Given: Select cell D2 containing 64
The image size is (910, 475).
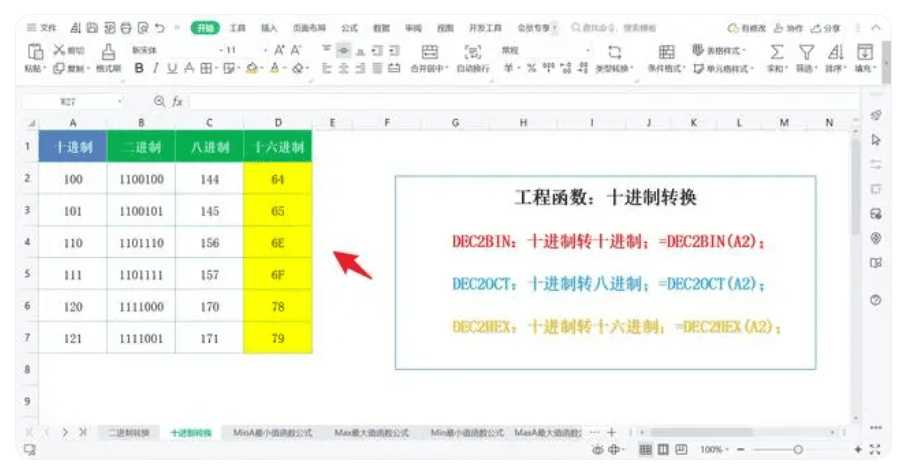Looking at the screenshot, I should [x=277, y=179].
